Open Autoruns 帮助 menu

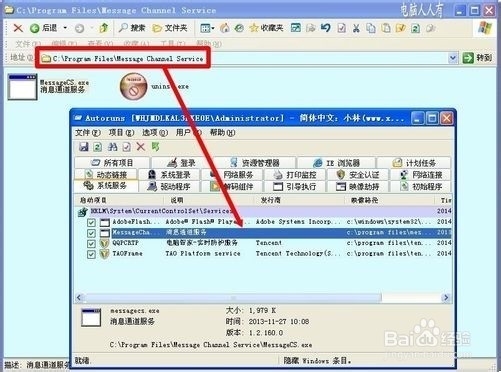[222, 133]
